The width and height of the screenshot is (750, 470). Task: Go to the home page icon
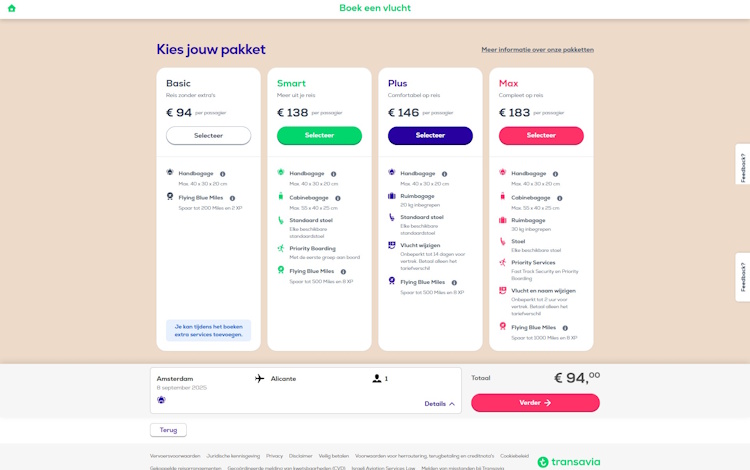[x=11, y=8]
